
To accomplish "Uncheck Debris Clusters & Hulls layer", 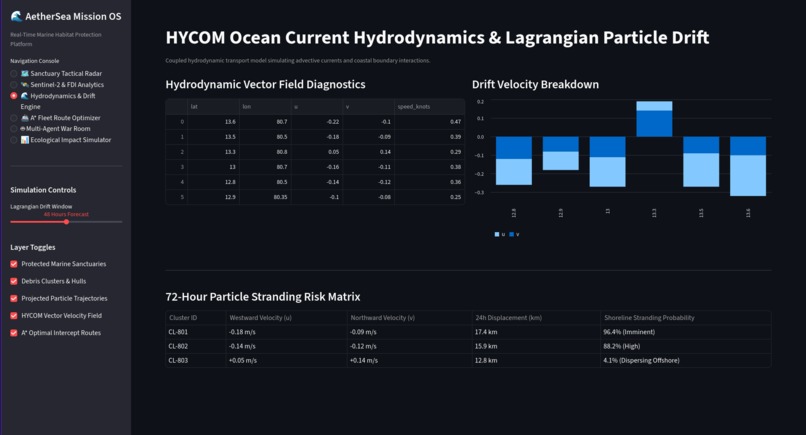I will tap(14, 281).
